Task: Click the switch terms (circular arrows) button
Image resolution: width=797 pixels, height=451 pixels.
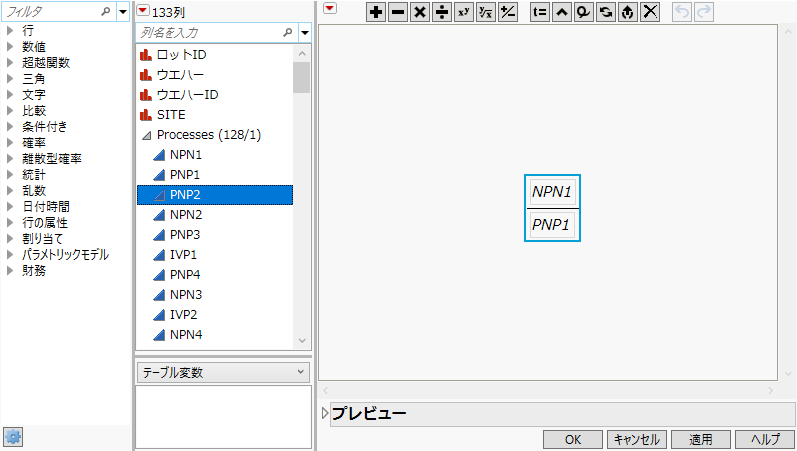Action: (x=606, y=12)
